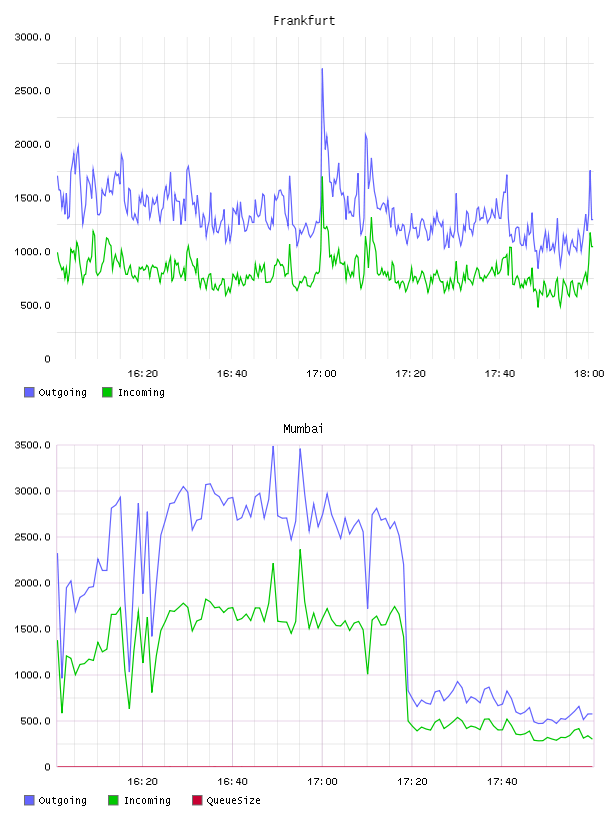This screenshot has height=816, width=608.
Task: Click the 17:40 time label on Frankfurt chart
Action: point(500,373)
